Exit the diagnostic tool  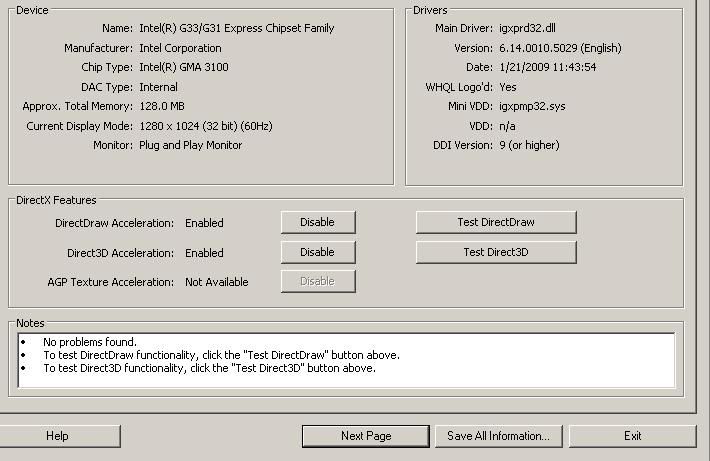pyautogui.click(x=632, y=436)
